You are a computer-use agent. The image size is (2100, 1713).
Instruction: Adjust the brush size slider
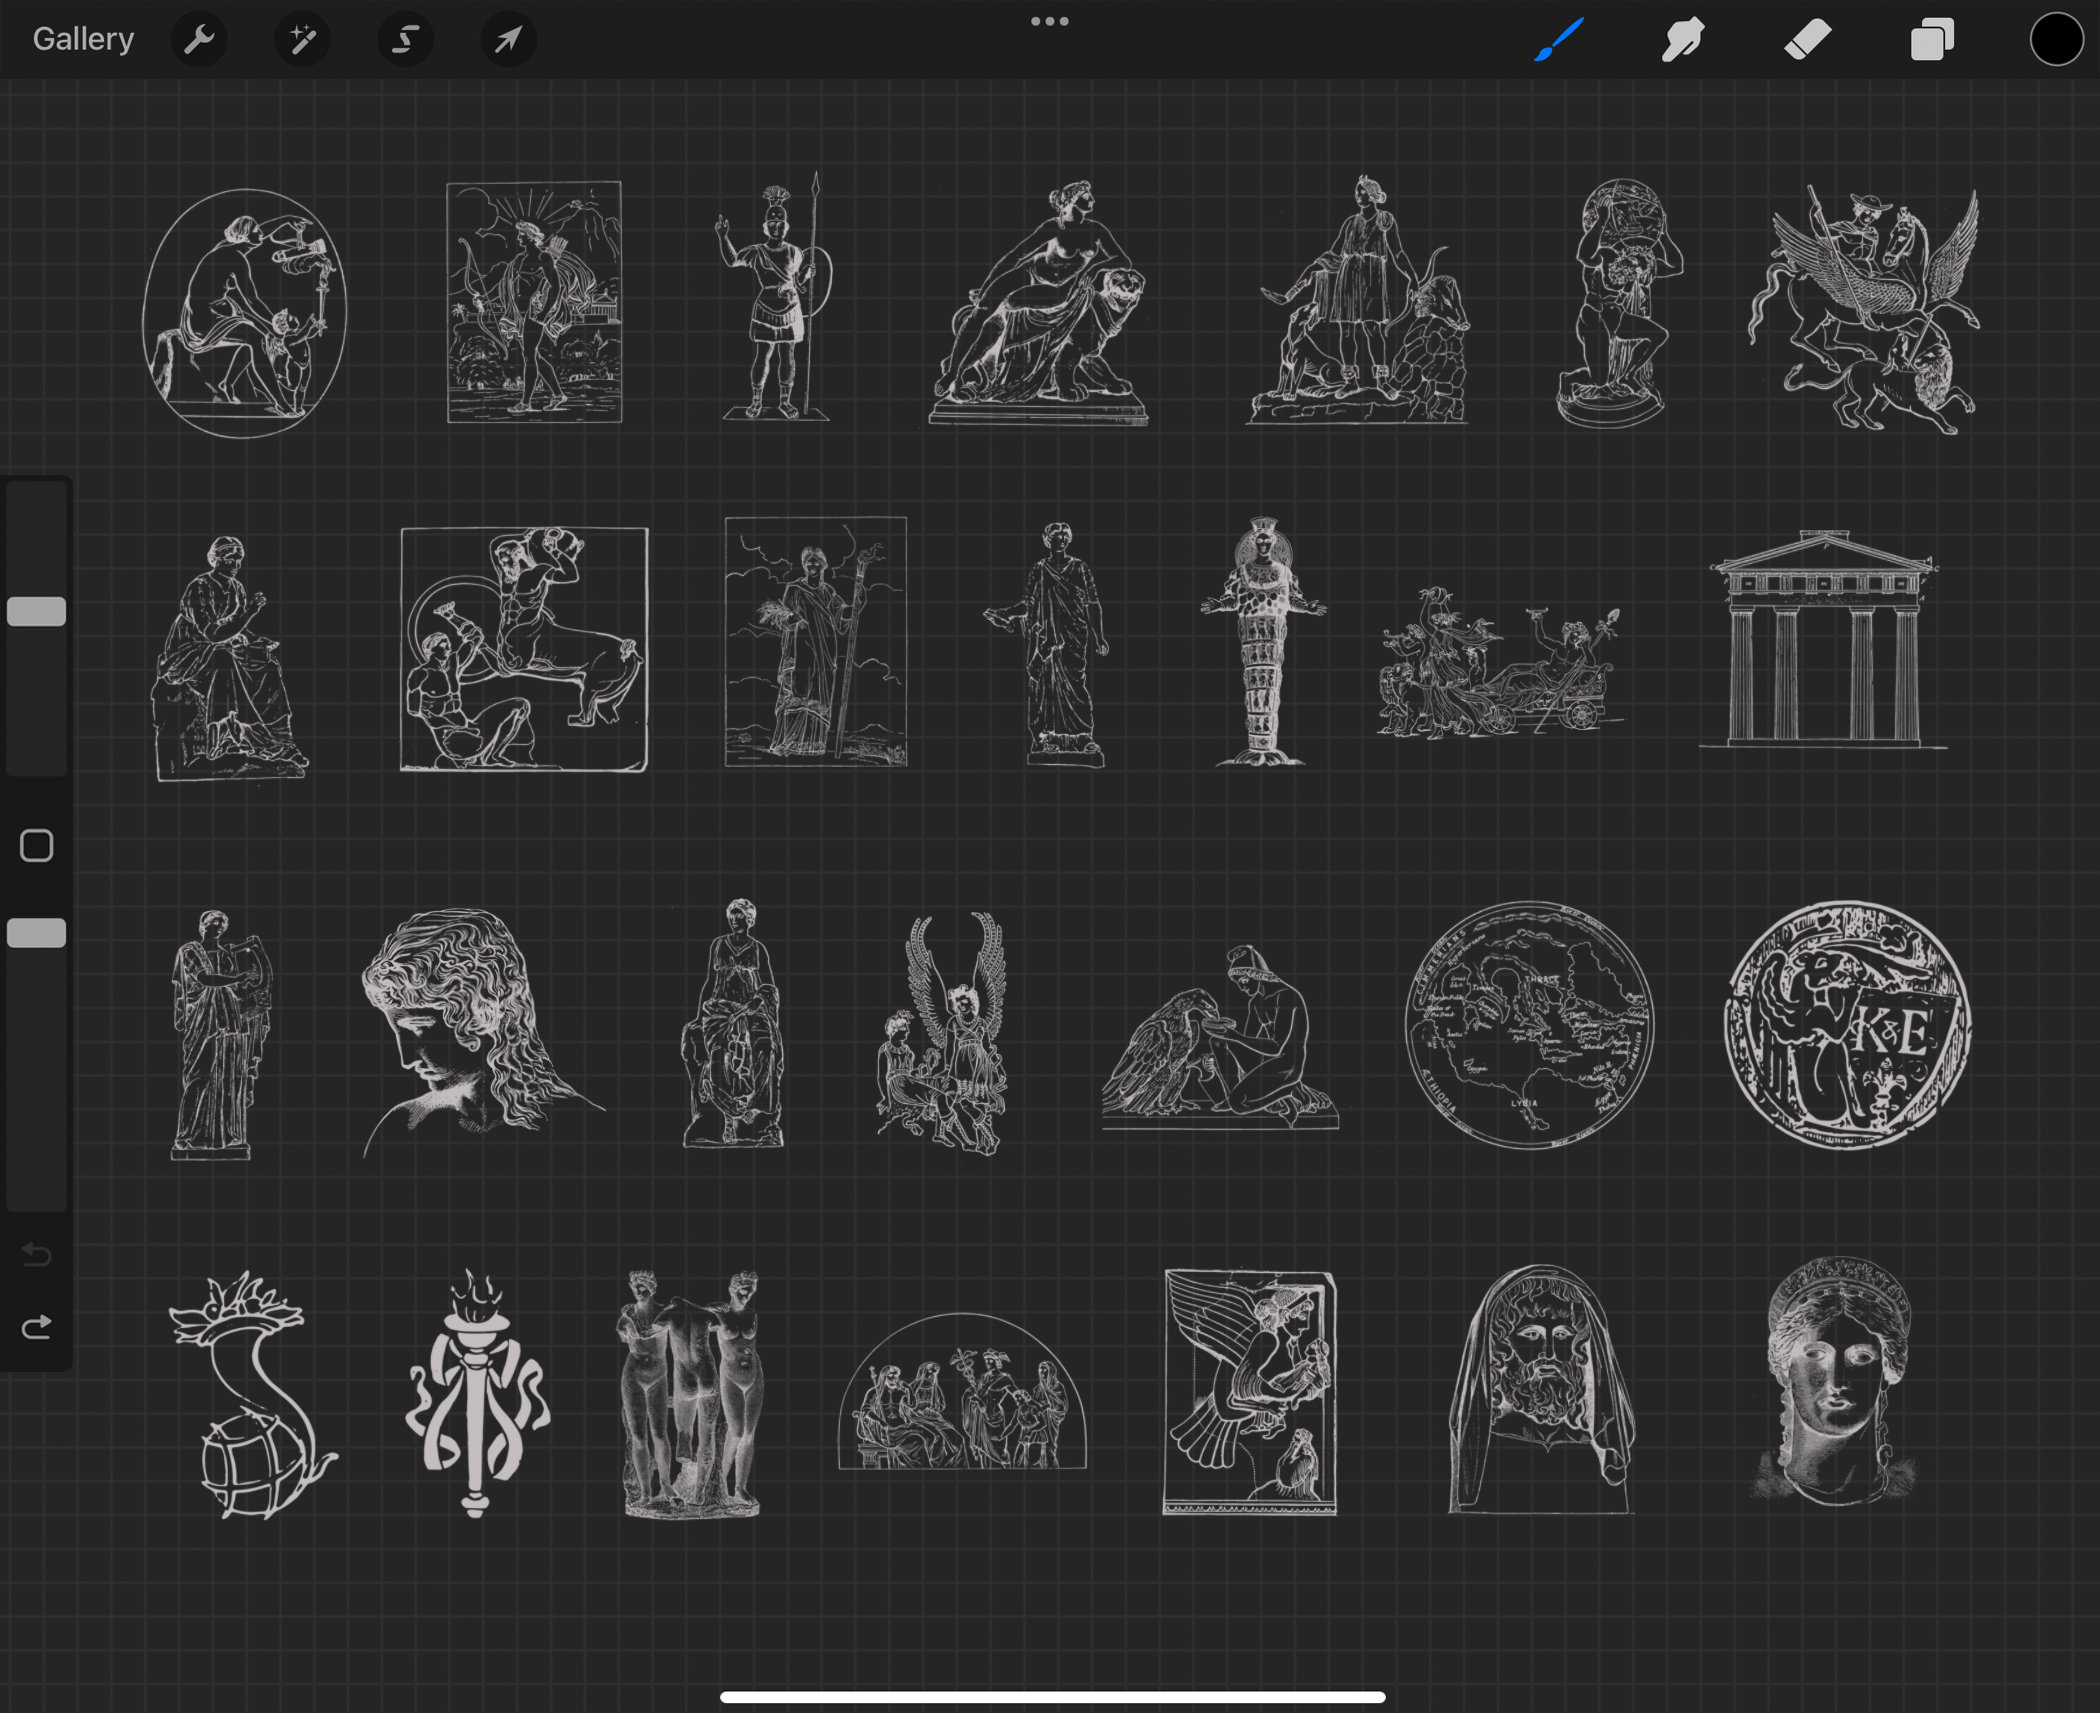point(37,610)
